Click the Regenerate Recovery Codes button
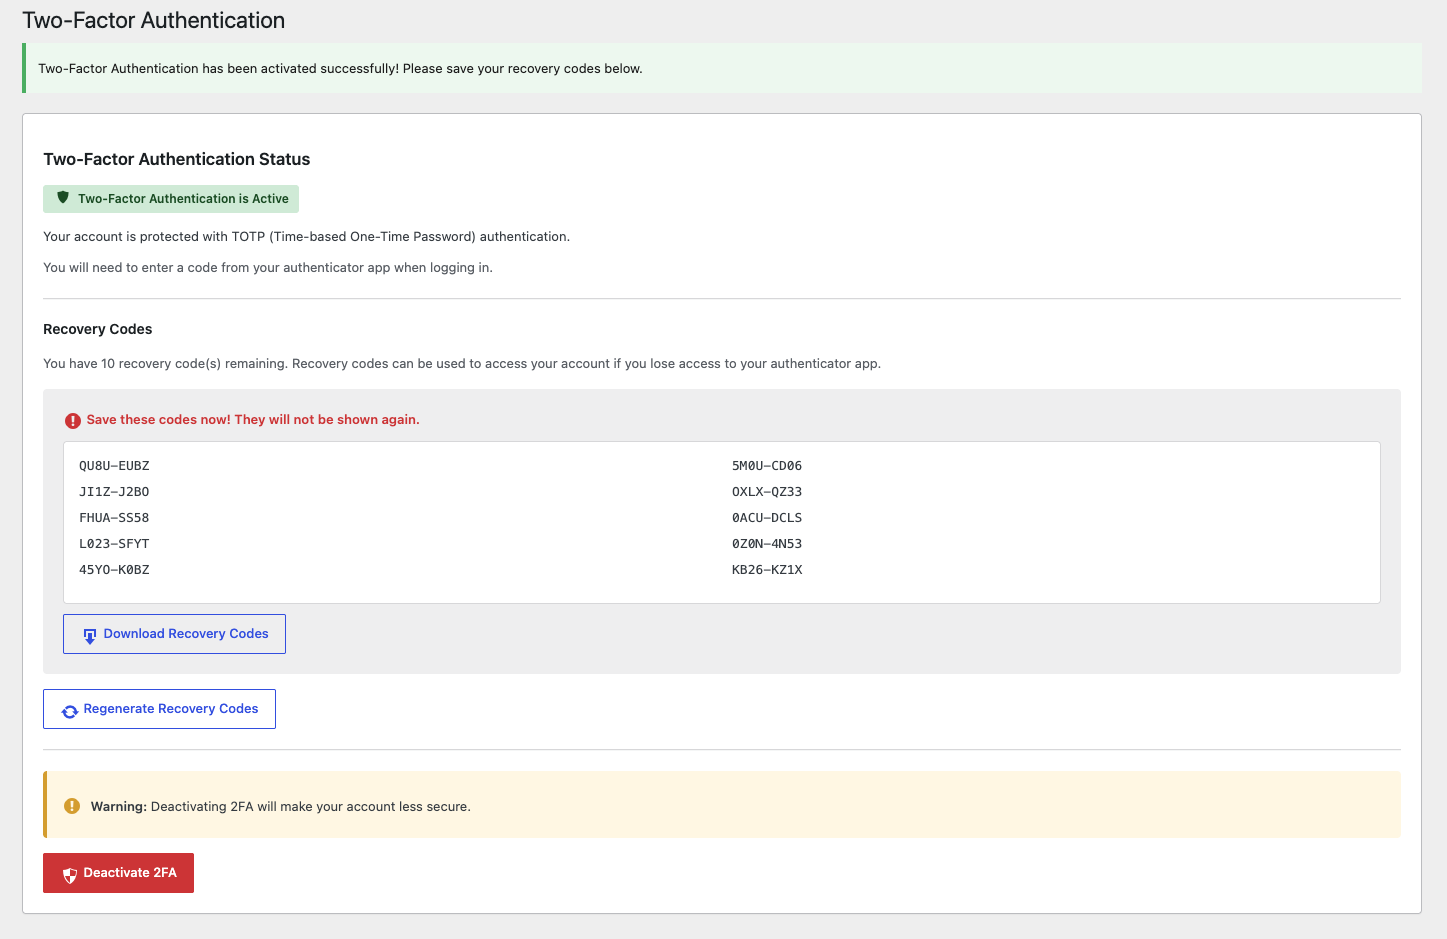Image resolution: width=1447 pixels, height=939 pixels. pyautogui.click(x=159, y=709)
